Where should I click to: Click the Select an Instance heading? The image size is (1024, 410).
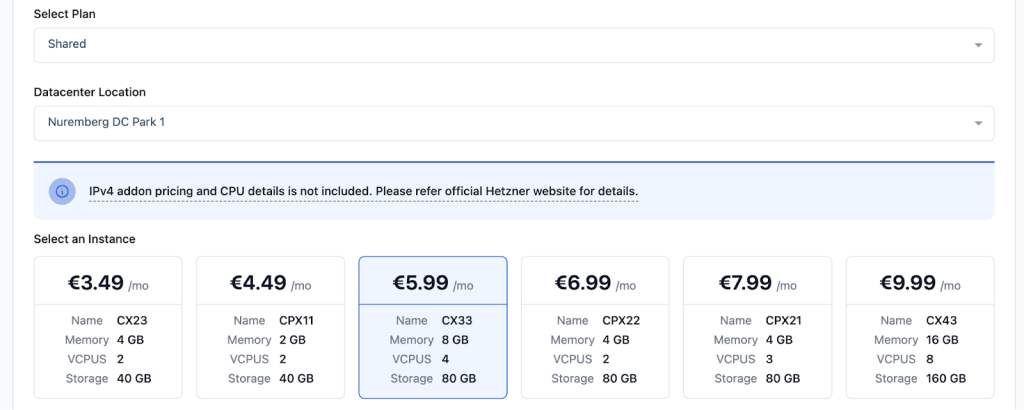(85, 239)
